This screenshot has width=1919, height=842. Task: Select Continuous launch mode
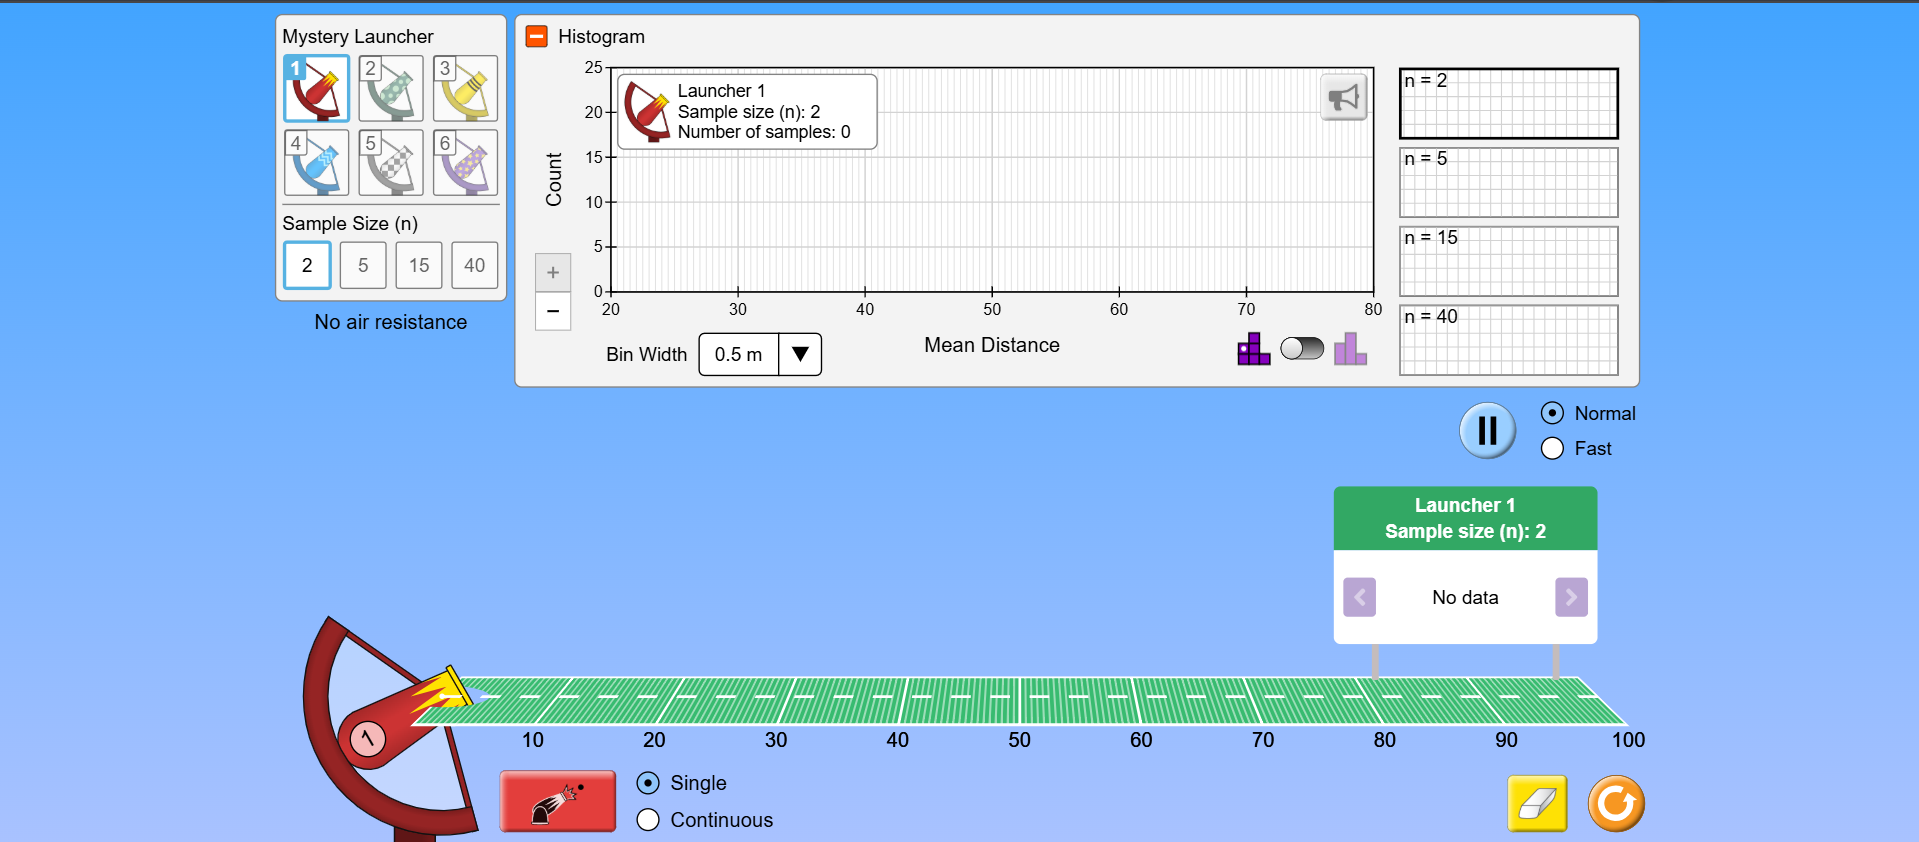pos(648,820)
